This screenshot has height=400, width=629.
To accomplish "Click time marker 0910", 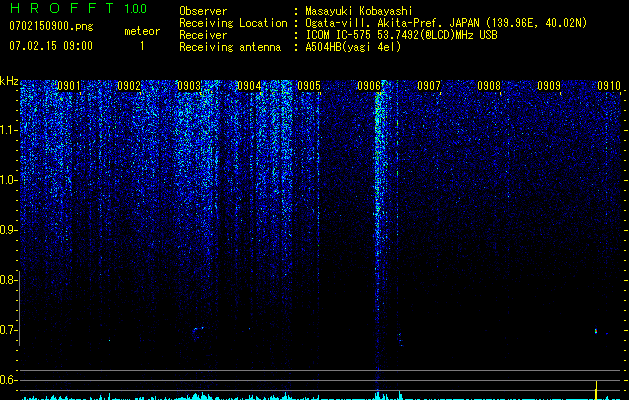I will [x=609, y=86].
